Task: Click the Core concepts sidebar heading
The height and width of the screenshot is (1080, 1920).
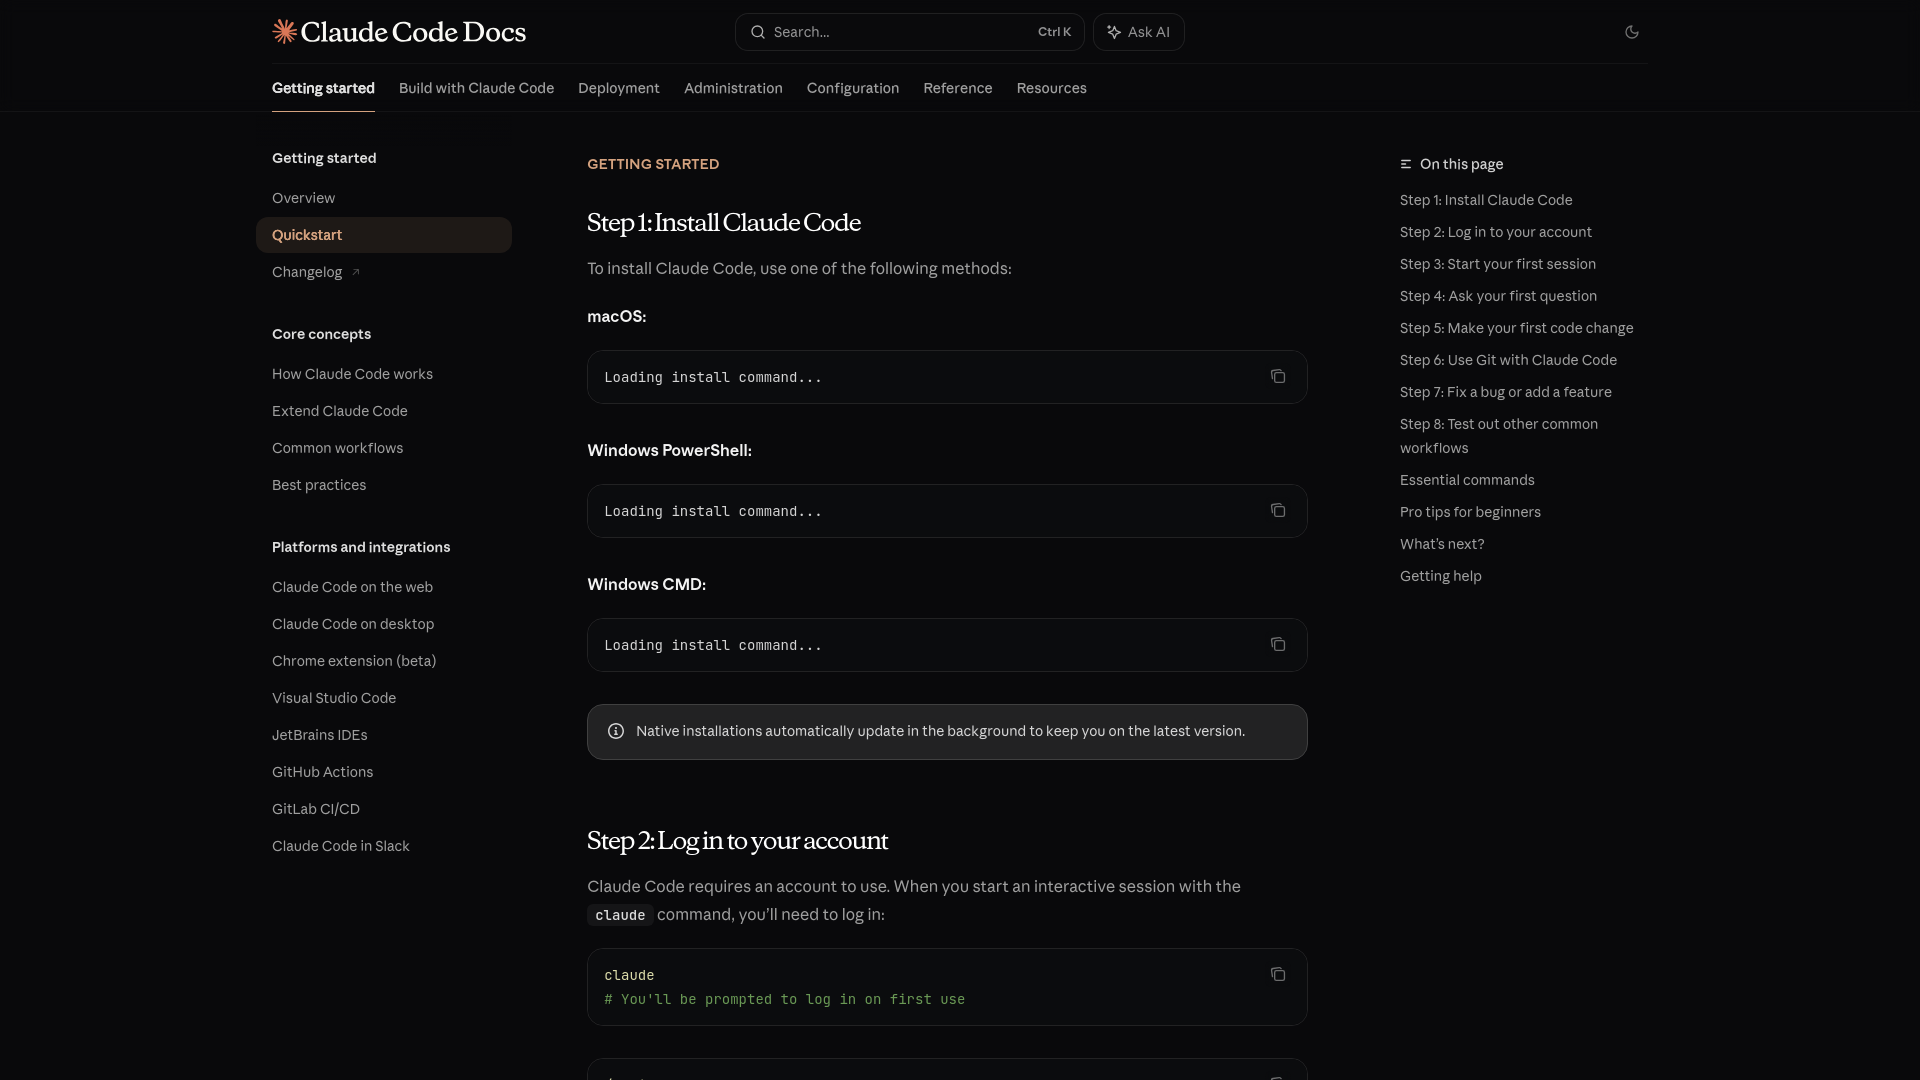Action: pos(321,334)
